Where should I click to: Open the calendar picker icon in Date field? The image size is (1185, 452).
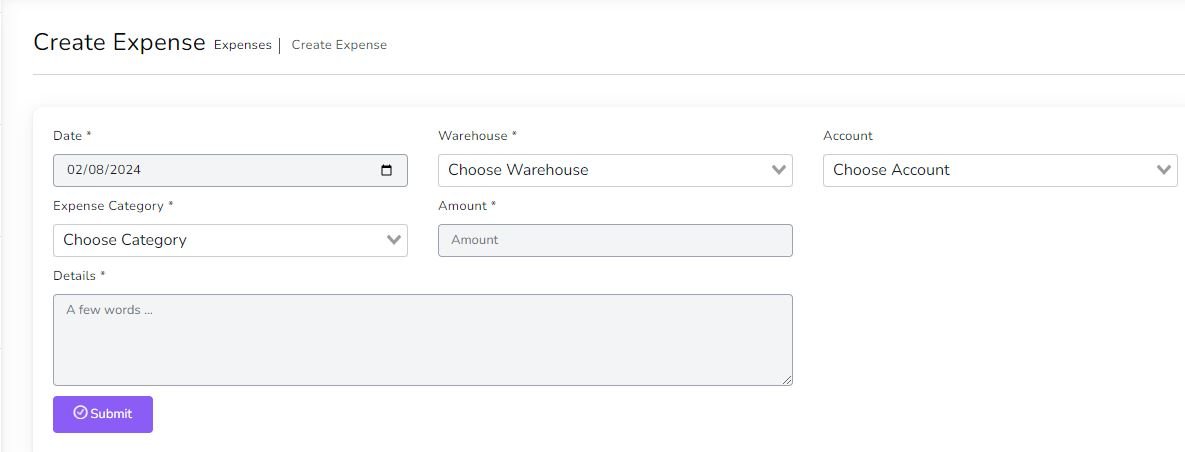coord(387,170)
